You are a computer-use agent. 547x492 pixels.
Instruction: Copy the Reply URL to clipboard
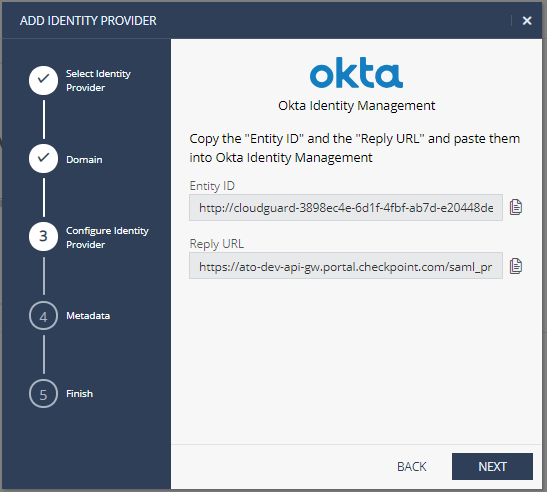(x=516, y=266)
